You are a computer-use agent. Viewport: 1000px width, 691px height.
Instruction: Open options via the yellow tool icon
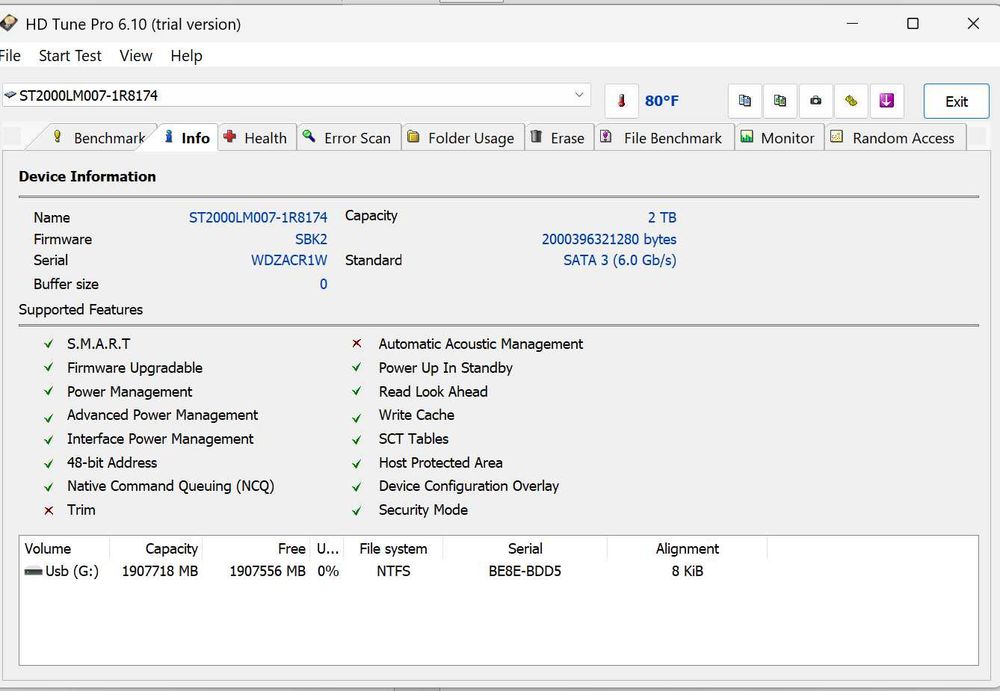pyautogui.click(x=851, y=101)
